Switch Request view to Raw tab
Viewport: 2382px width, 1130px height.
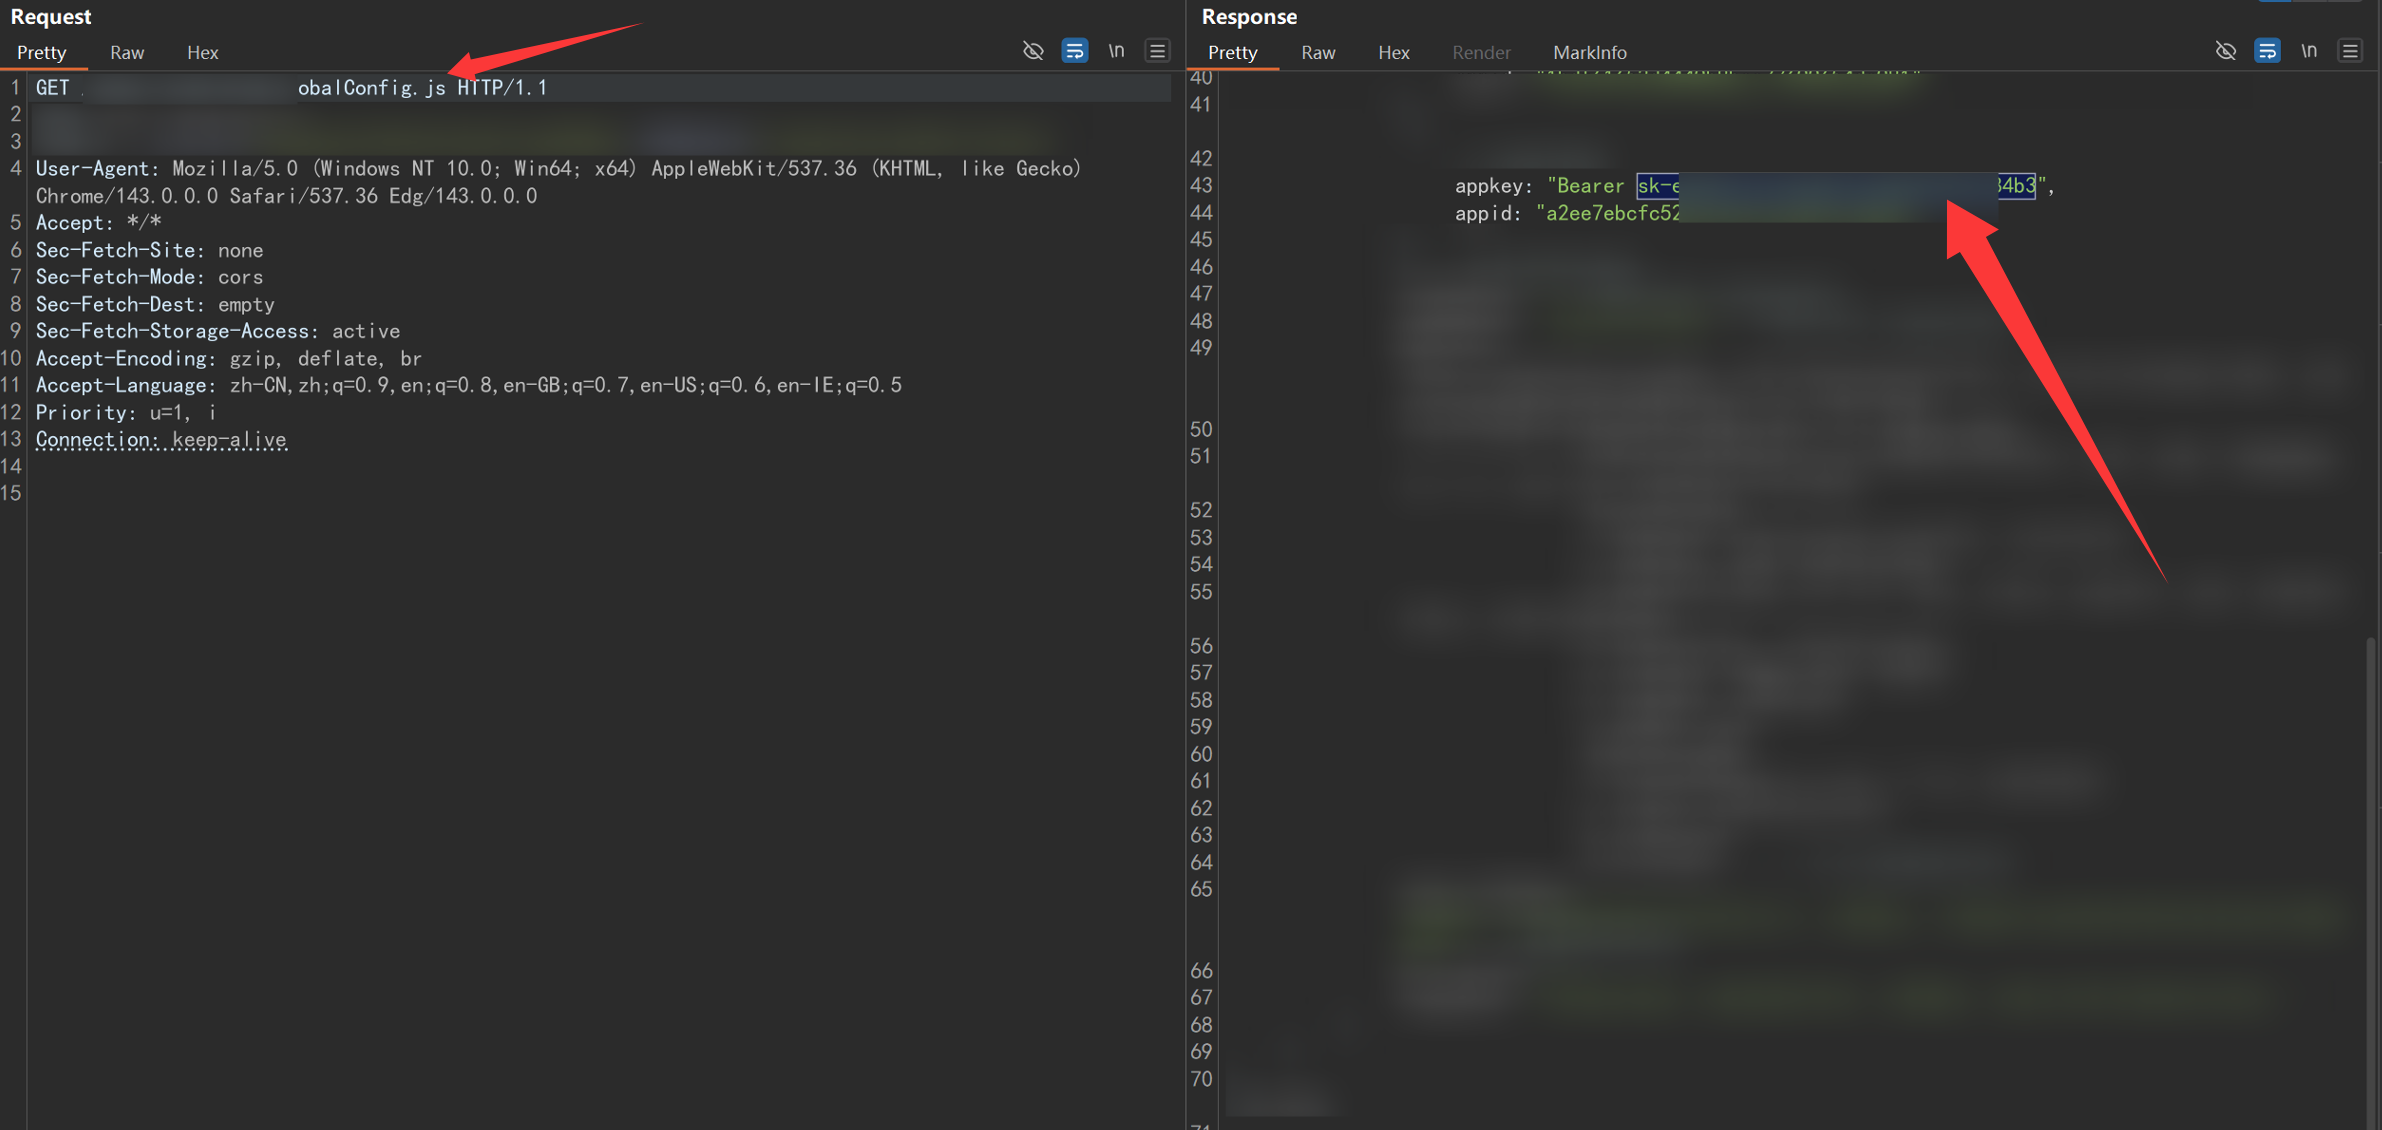pos(127,52)
